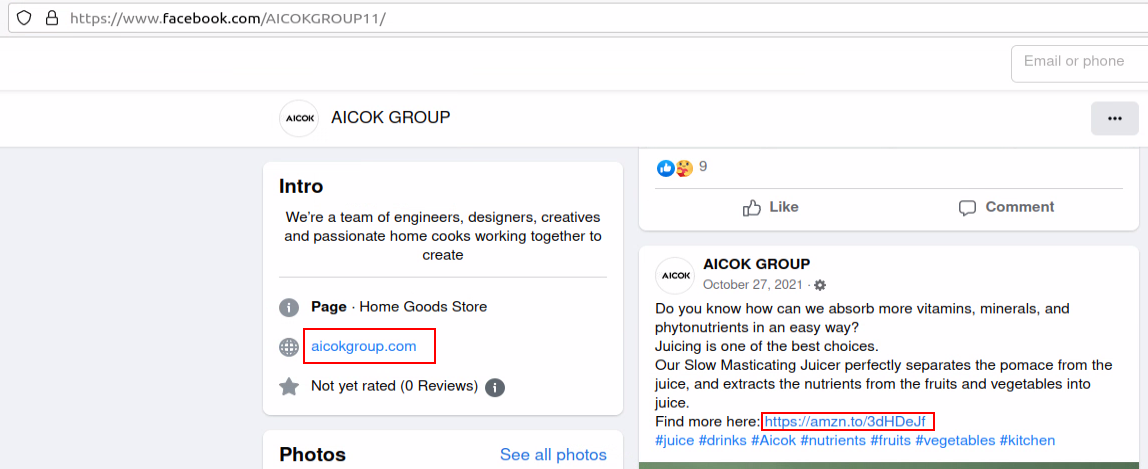Like the post with Like button
The width and height of the screenshot is (1148, 469).
click(771, 207)
